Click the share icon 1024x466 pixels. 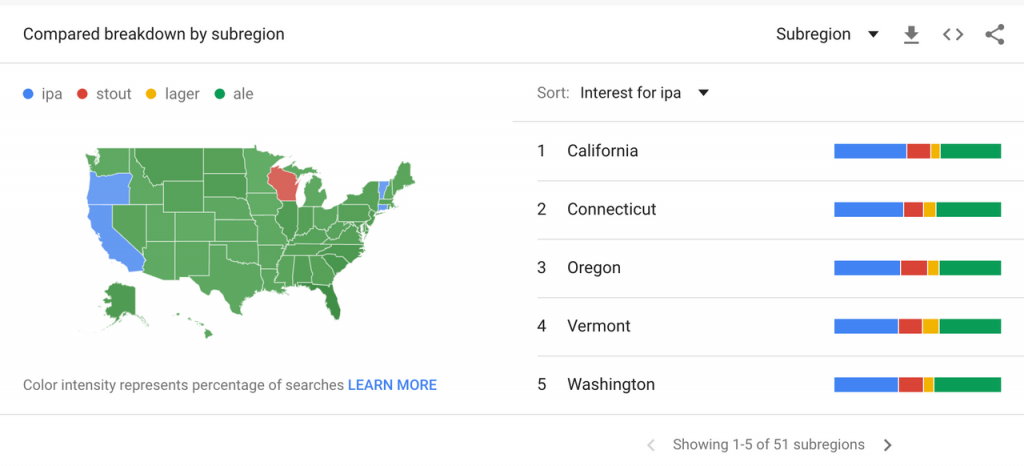coord(995,35)
